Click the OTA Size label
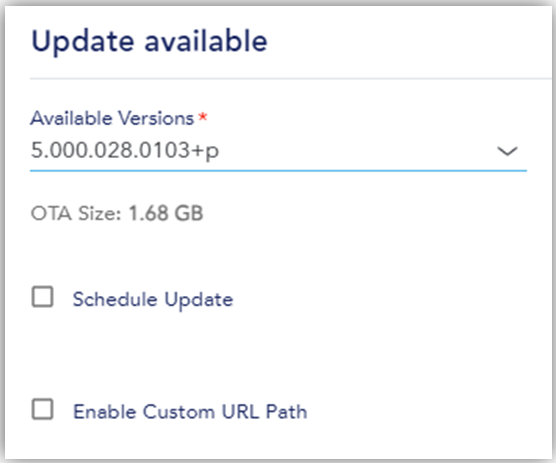Viewport: 556px width, 463px height. click(x=76, y=213)
